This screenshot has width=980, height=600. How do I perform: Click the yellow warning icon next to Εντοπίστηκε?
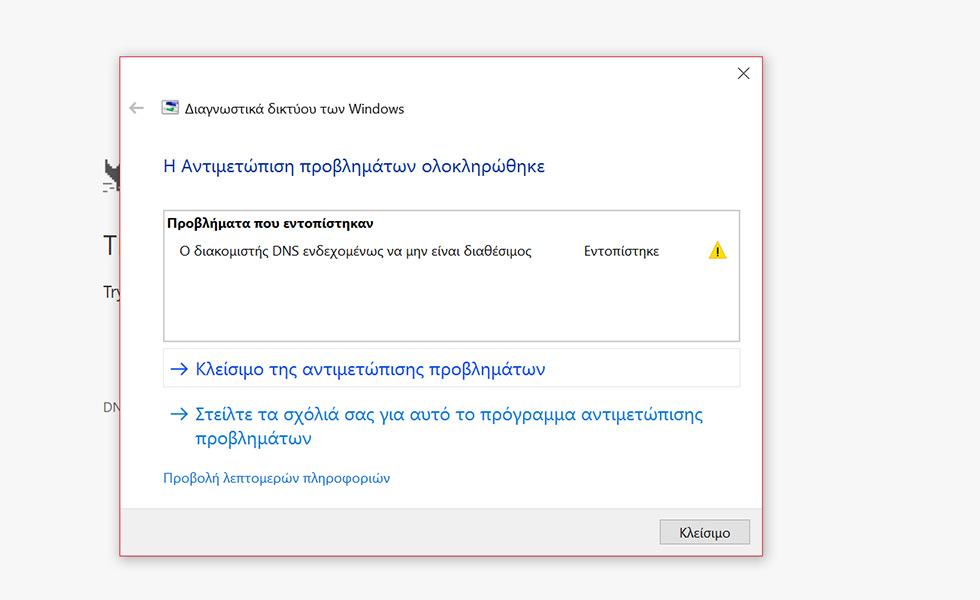718,251
